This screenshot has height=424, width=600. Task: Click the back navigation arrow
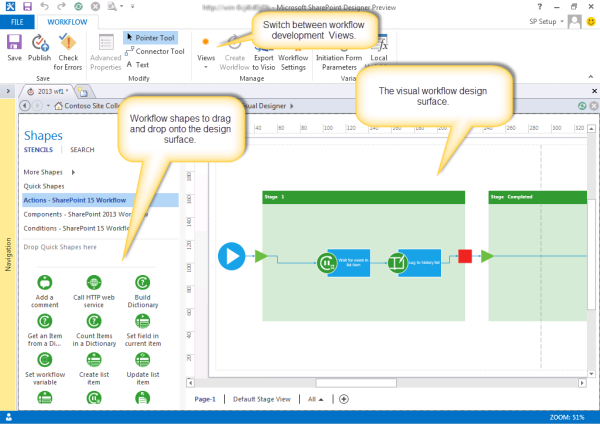coord(25,106)
